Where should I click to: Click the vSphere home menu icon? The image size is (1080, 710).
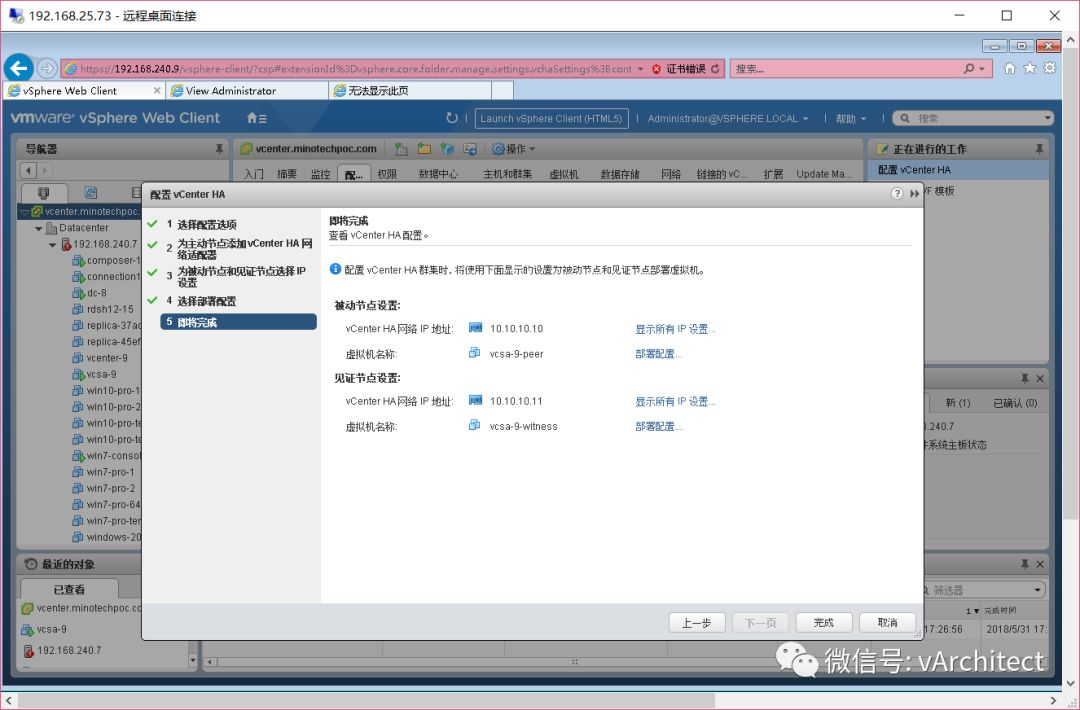pyautogui.click(x=256, y=118)
